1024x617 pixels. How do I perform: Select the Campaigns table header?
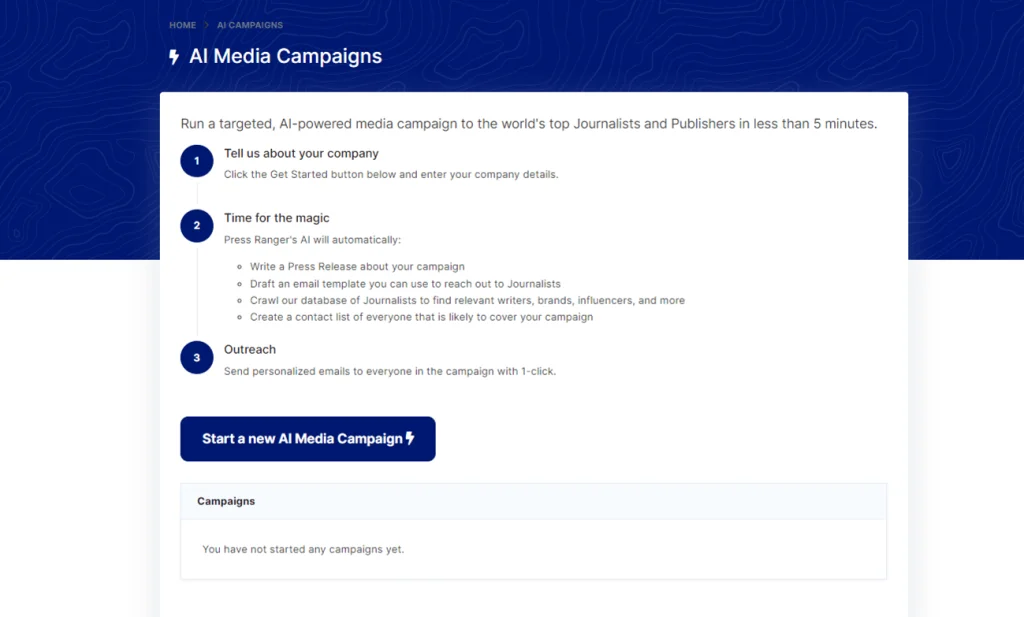pos(226,501)
